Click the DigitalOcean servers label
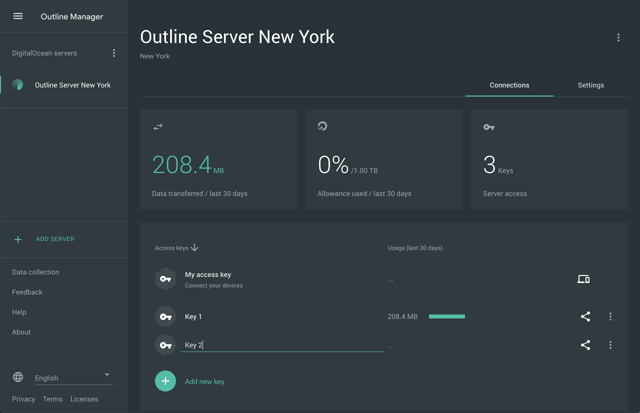640x413 pixels. point(44,53)
